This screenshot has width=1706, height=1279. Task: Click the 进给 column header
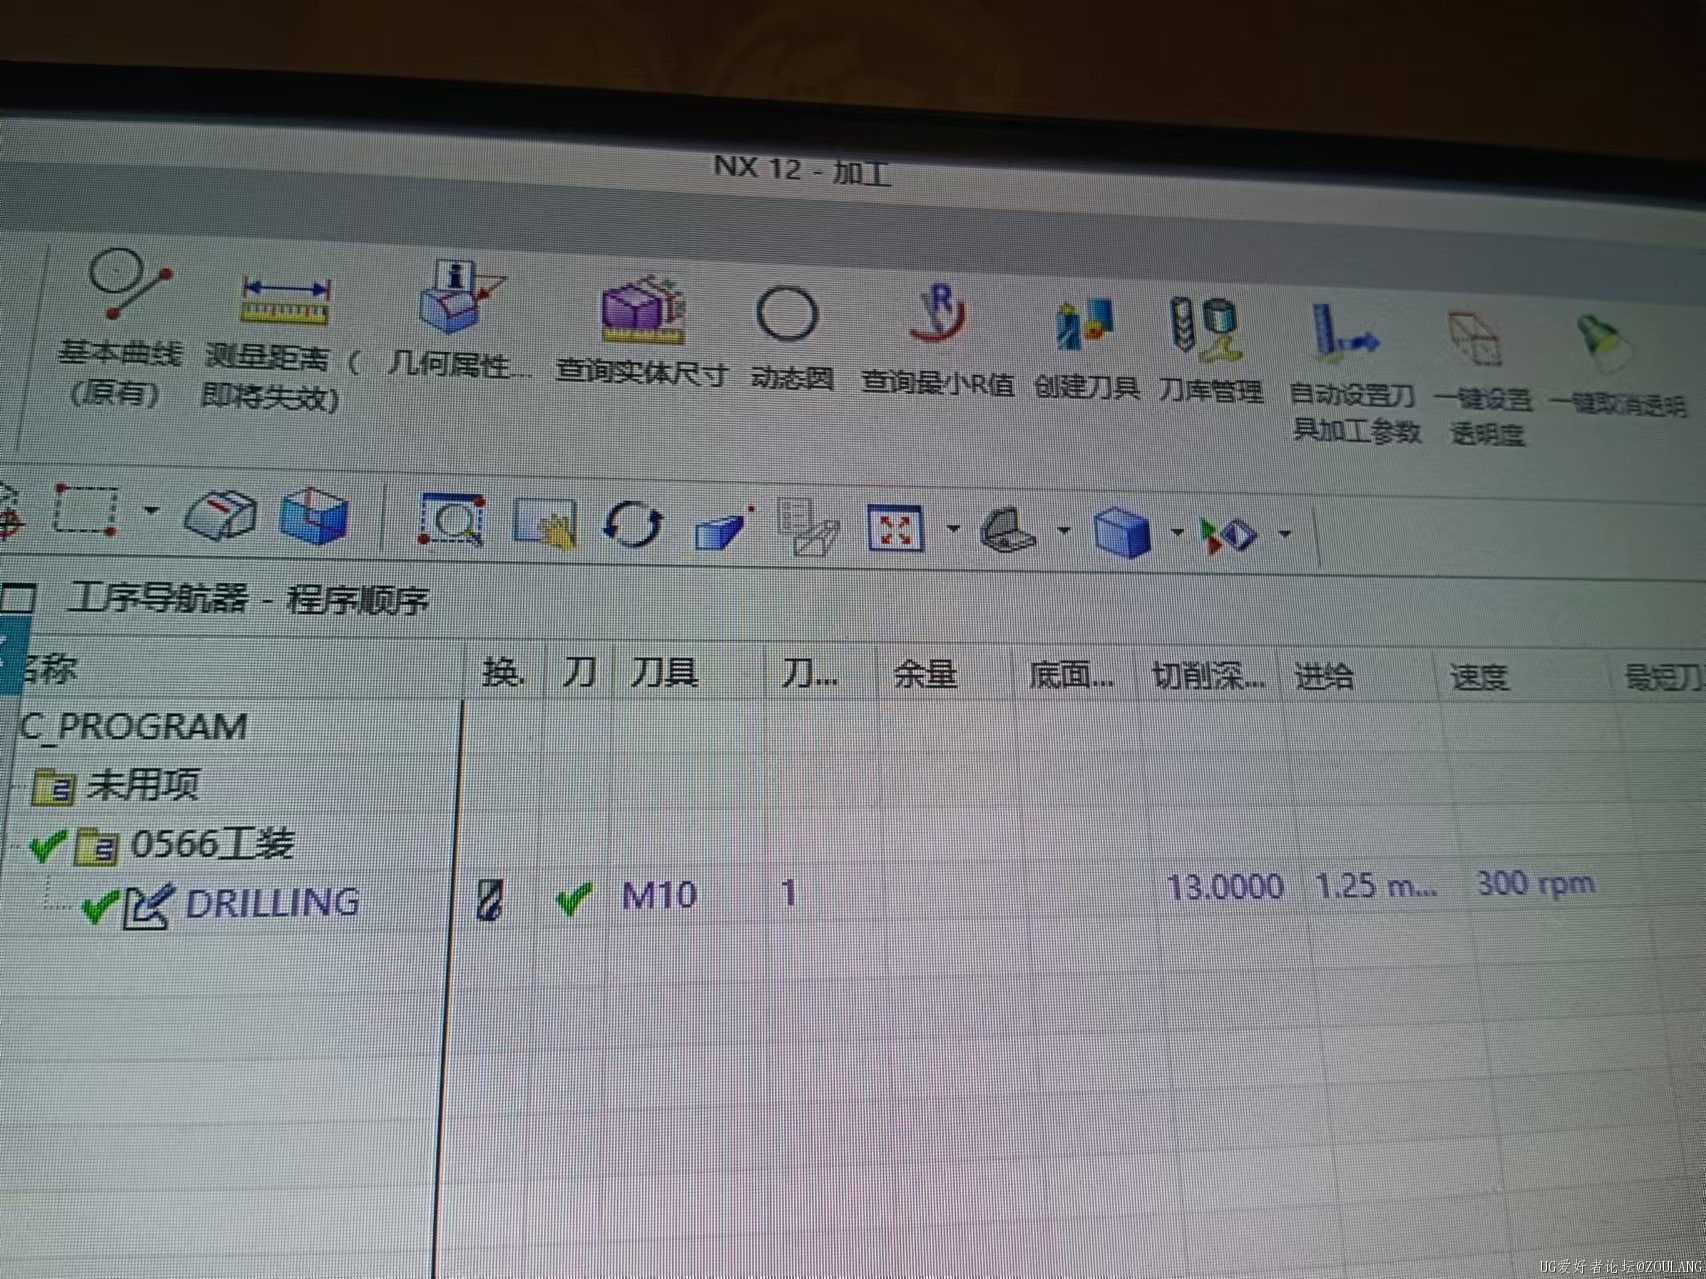click(x=1324, y=677)
